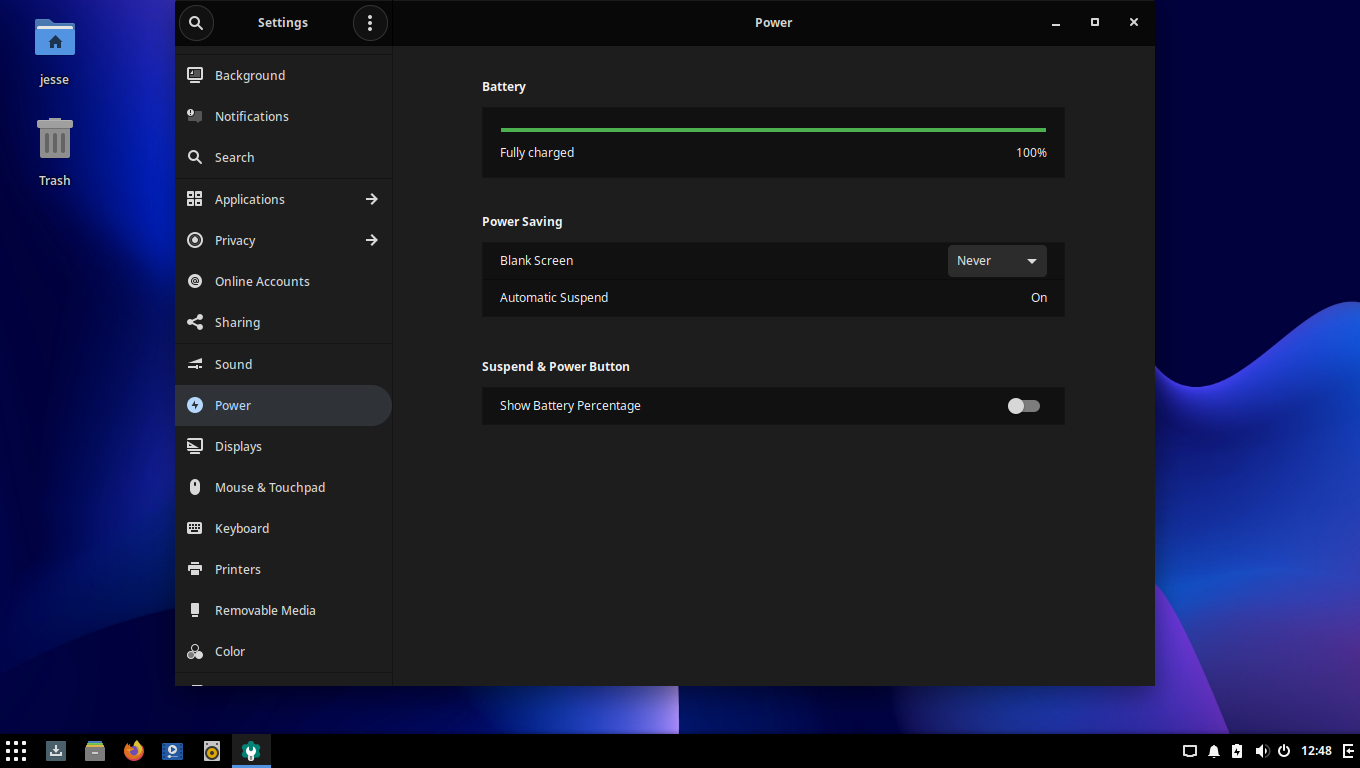Expand the Privacy arrow
This screenshot has width=1360, height=768.
click(x=372, y=240)
